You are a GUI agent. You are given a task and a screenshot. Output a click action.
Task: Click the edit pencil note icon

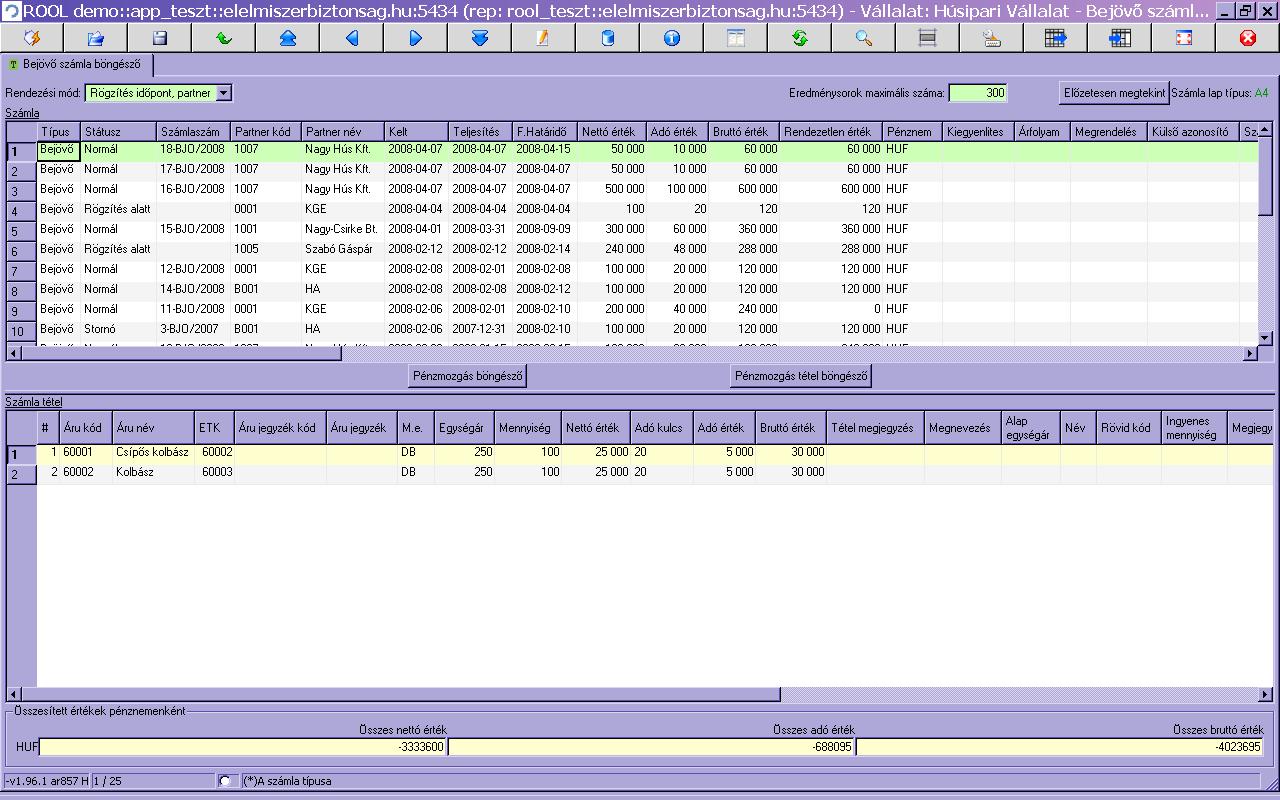tap(544, 38)
